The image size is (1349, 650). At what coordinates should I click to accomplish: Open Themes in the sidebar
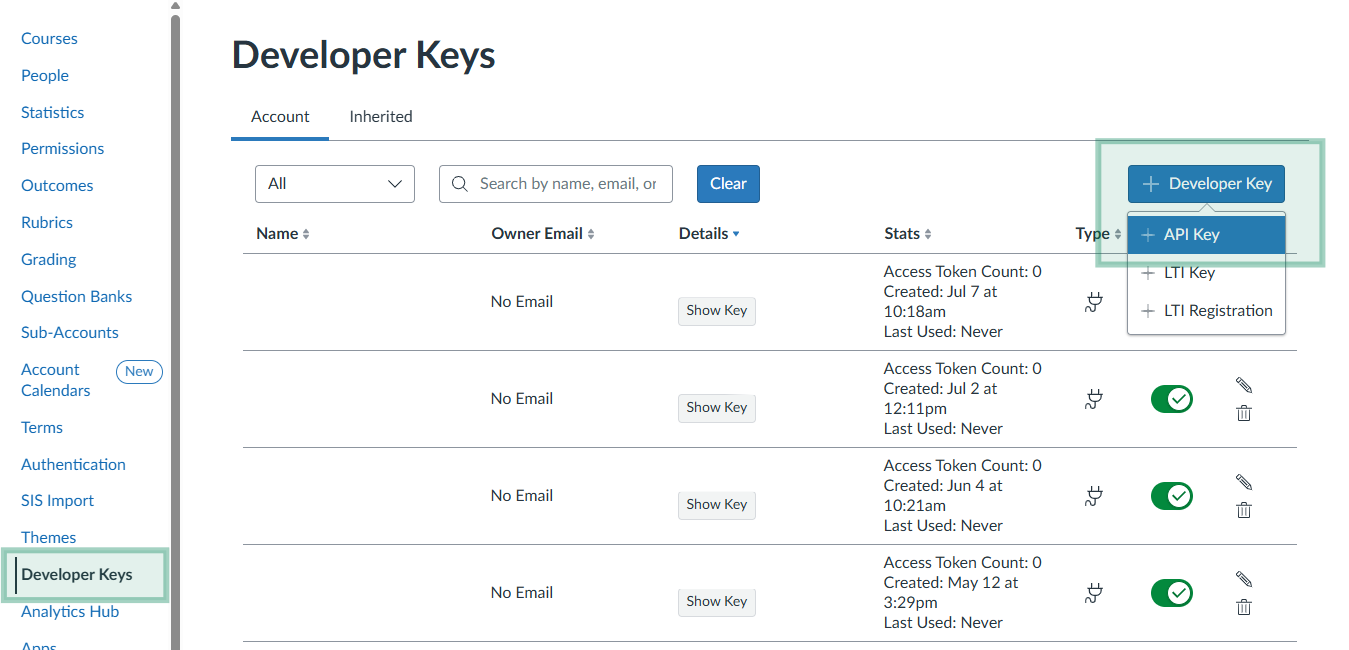[48, 538]
